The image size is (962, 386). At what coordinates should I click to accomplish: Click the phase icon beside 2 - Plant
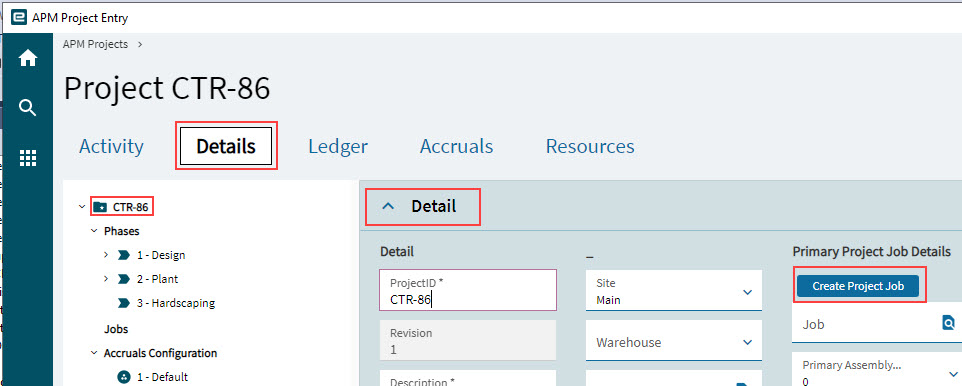(124, 279)
